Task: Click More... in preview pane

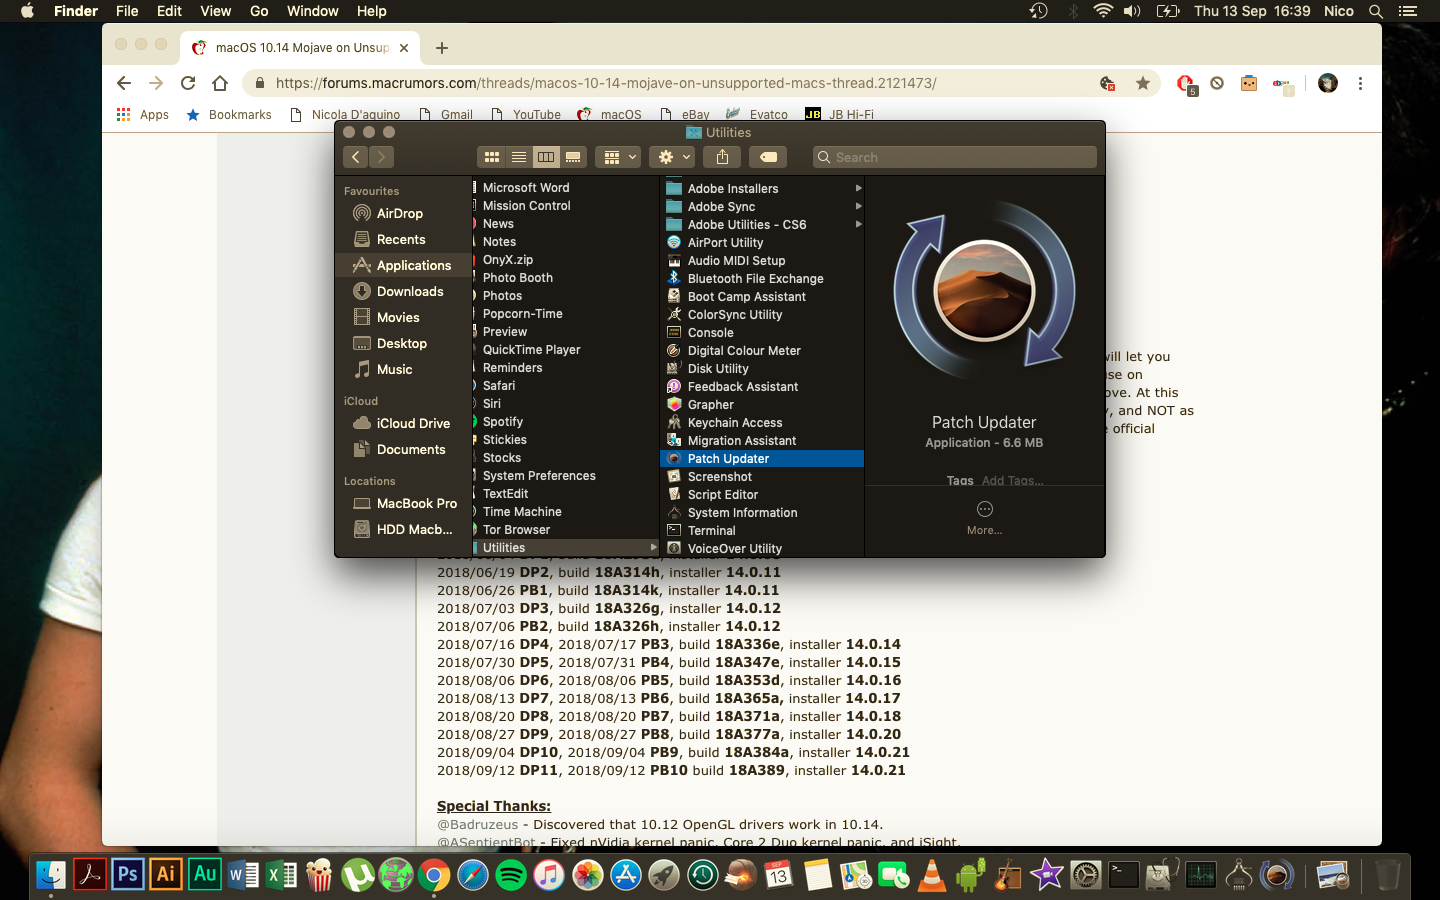Action: coord(984,517)
